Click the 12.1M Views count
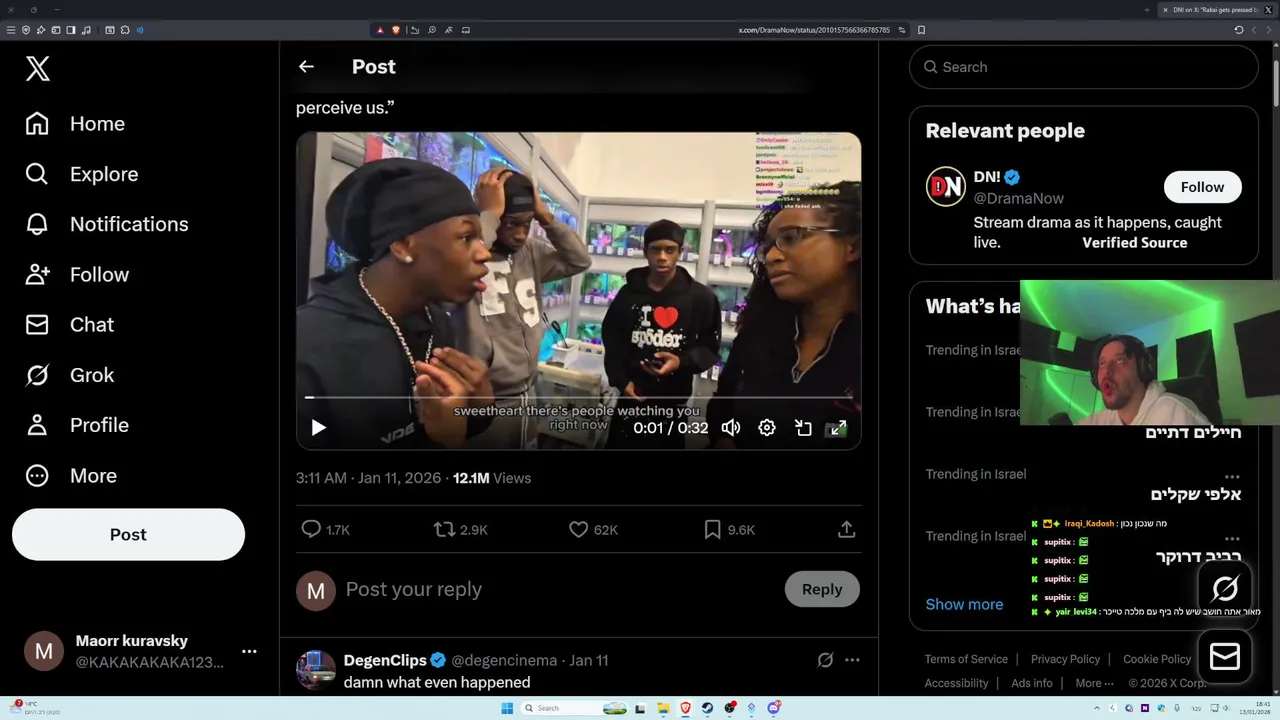This screenshot has height=720, width=1280. [492, 478]
